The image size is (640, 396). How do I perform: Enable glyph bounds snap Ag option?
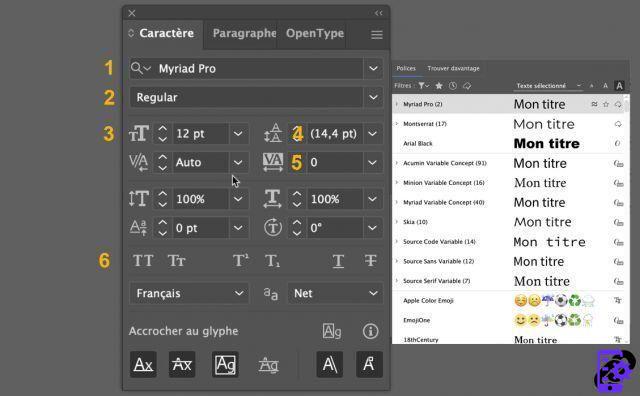tap(225, 364)
